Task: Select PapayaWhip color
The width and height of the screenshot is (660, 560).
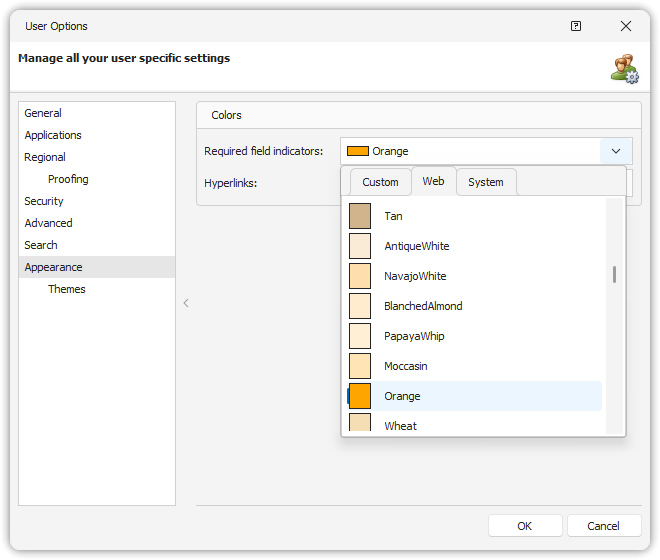Action: click(414, 336)
